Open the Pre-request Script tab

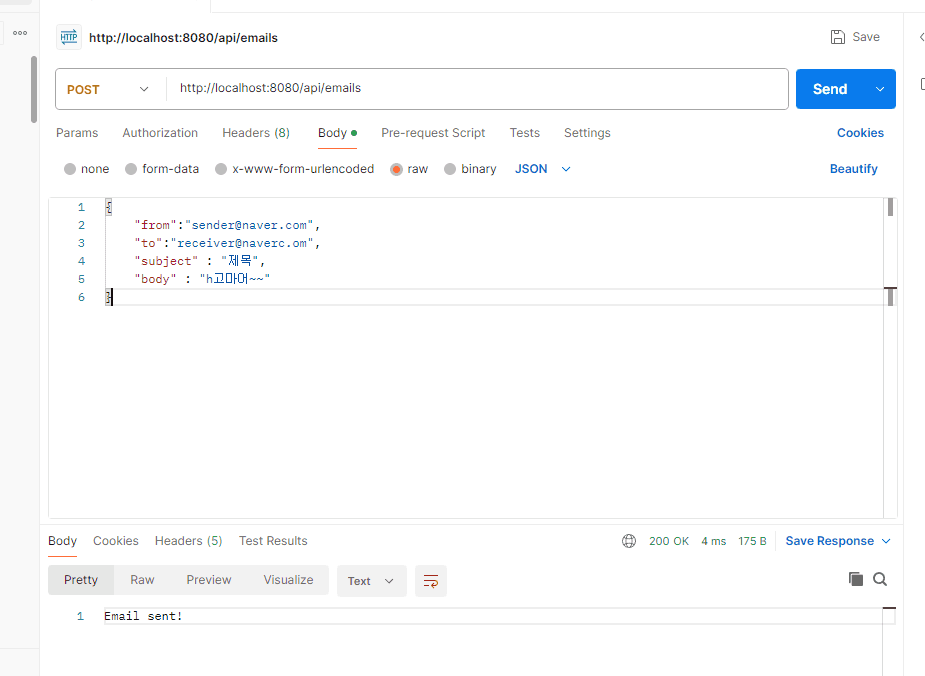433,133
